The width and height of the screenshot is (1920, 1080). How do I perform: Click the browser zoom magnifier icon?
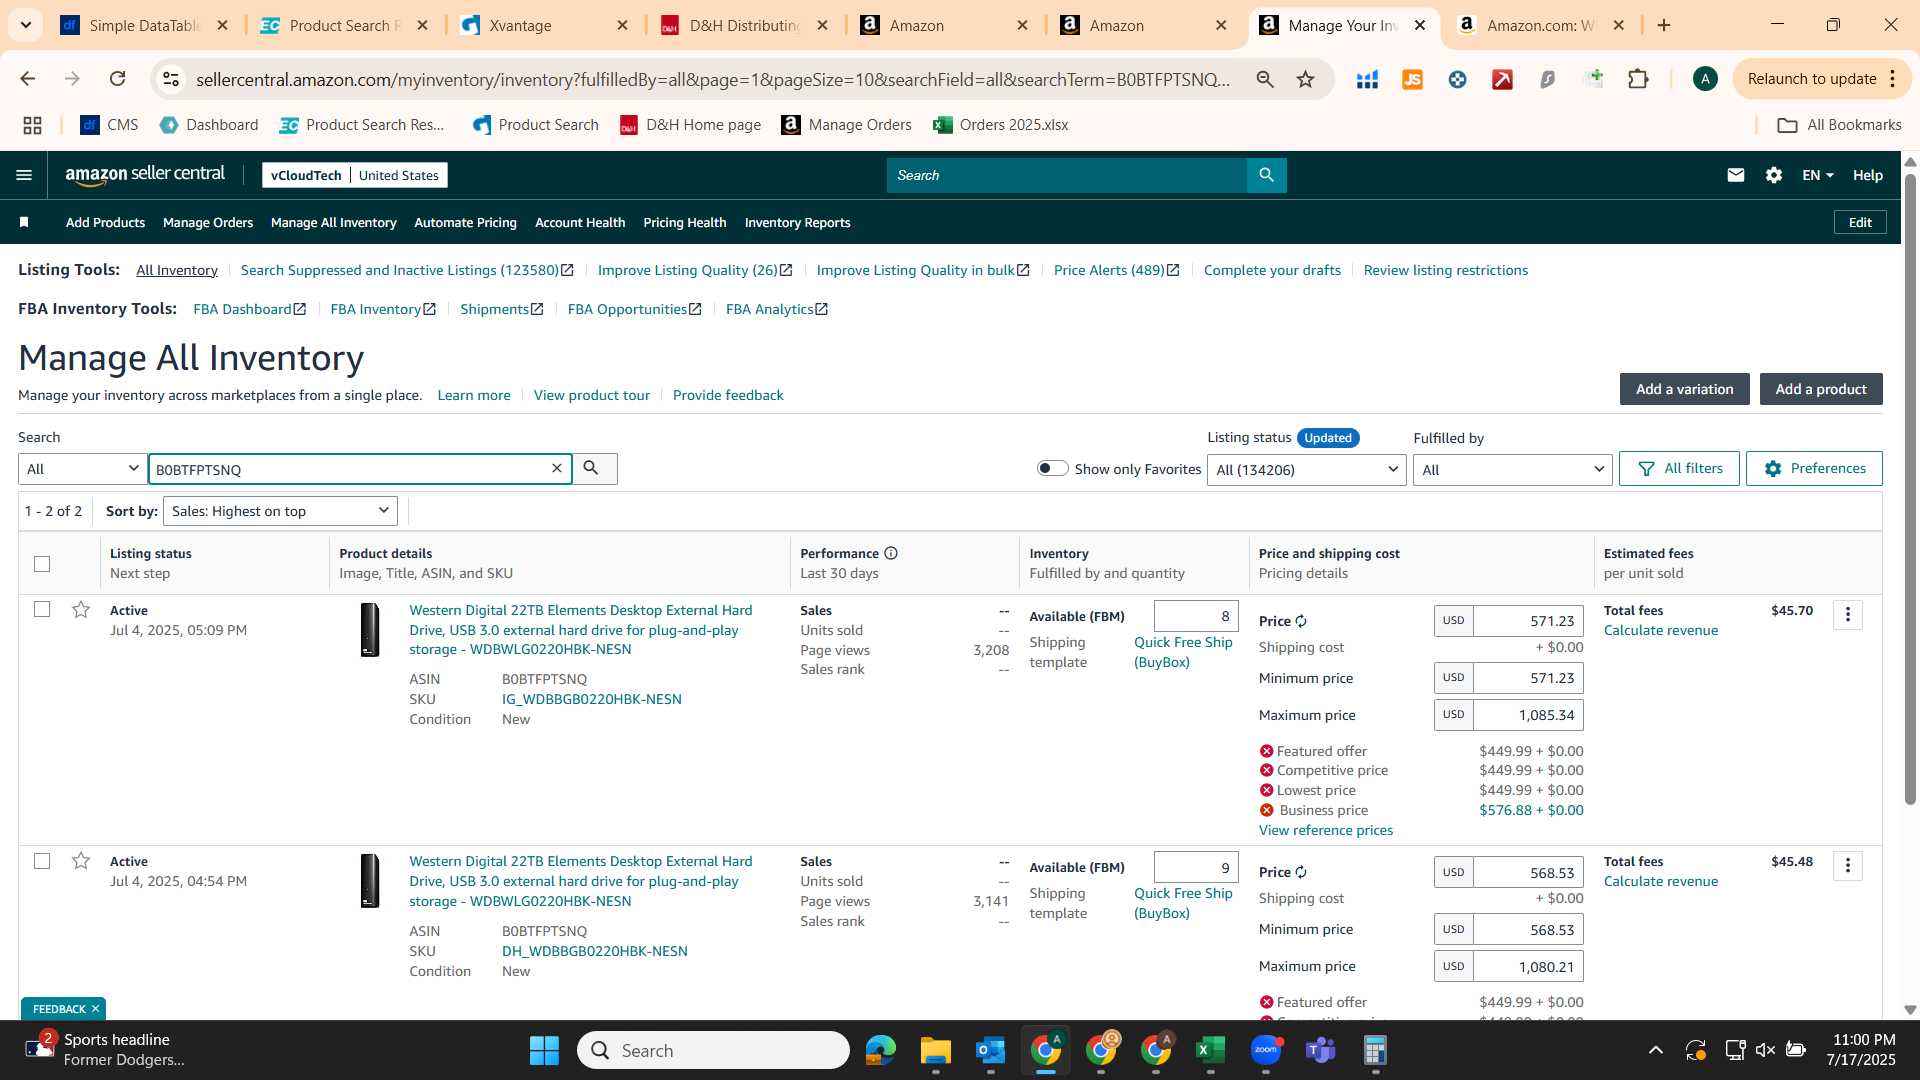(1265, 79)
